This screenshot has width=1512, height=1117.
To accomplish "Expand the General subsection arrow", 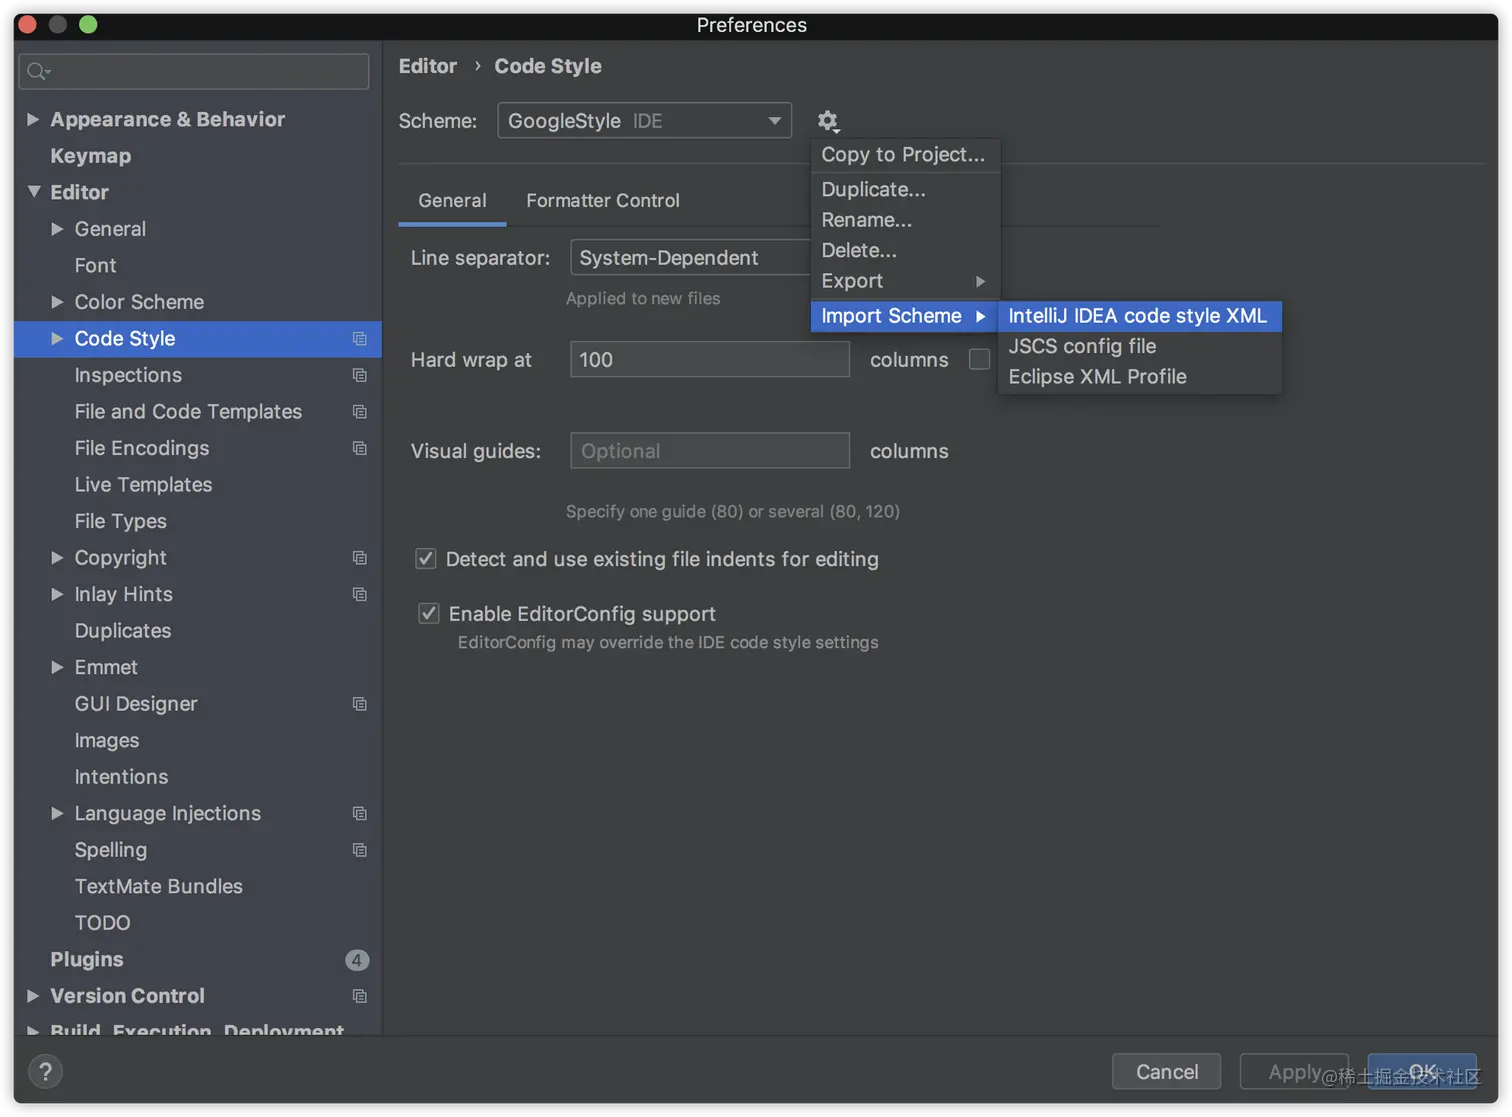I will coord(57,229).
